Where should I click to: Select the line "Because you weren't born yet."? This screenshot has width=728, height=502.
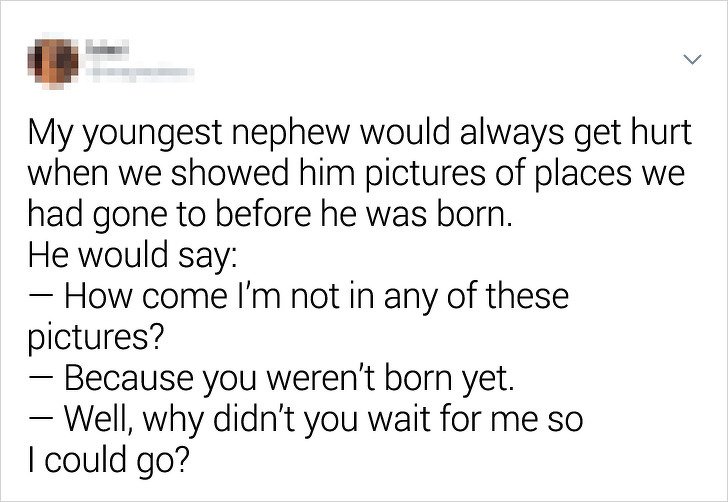tap(271, 378)
